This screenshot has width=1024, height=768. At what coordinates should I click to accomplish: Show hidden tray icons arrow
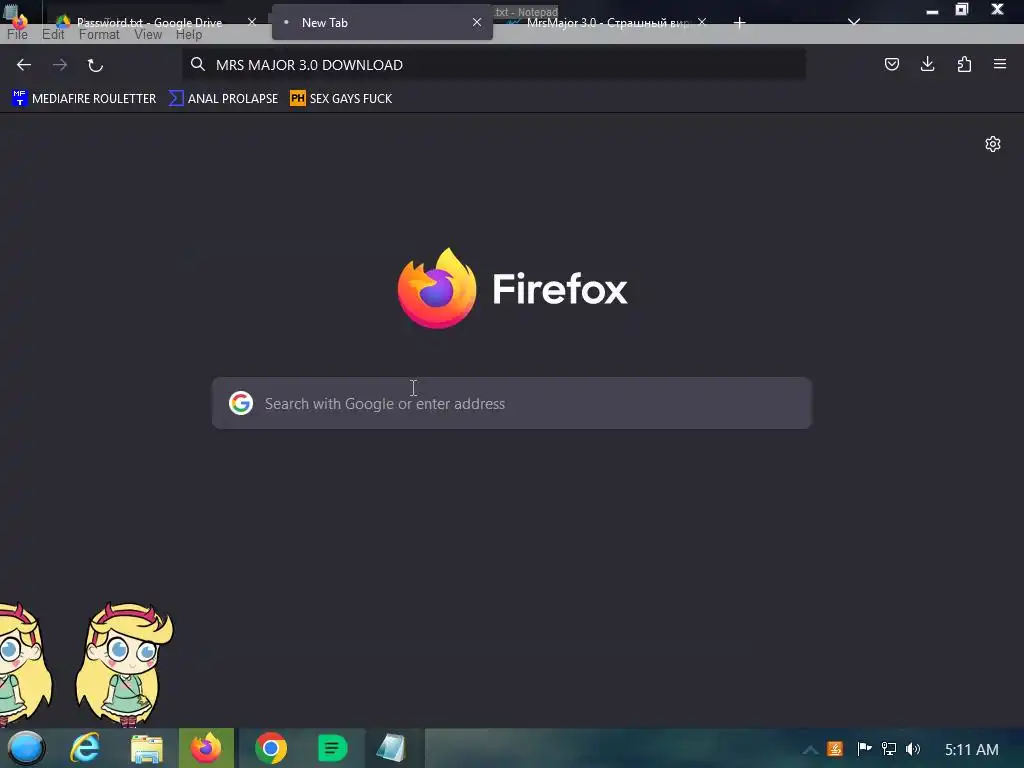[810, 750]
